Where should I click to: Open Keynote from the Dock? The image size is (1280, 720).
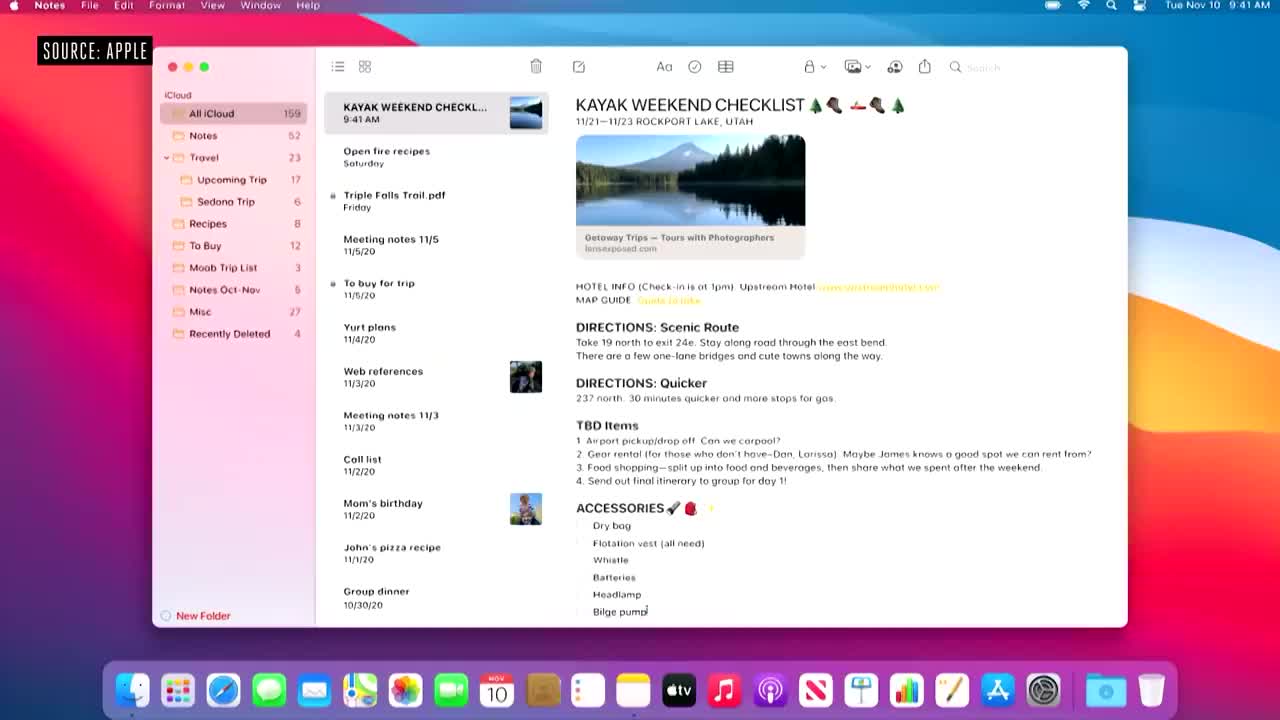click(x=861, y=690)
